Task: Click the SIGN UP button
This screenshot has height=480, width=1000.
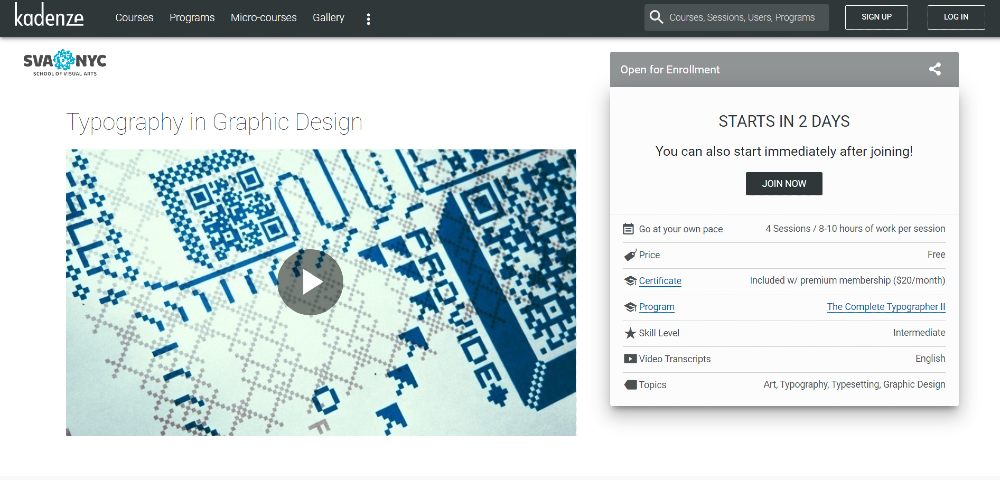Action: point(876,17)
